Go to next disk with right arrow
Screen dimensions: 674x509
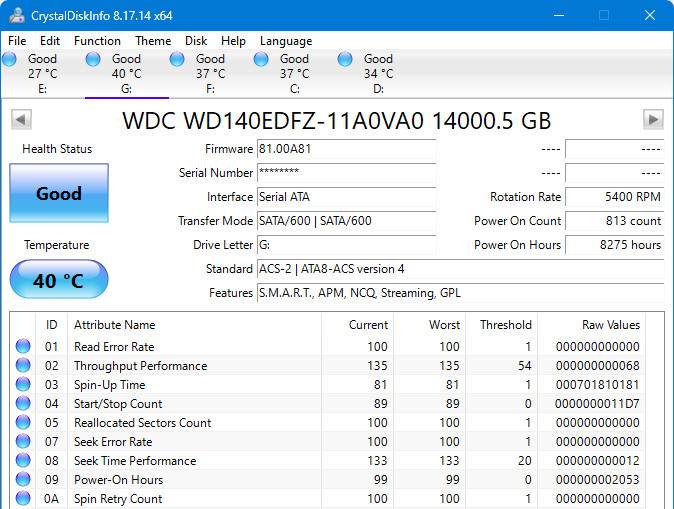pyautogui.click(x=653, y=120)
